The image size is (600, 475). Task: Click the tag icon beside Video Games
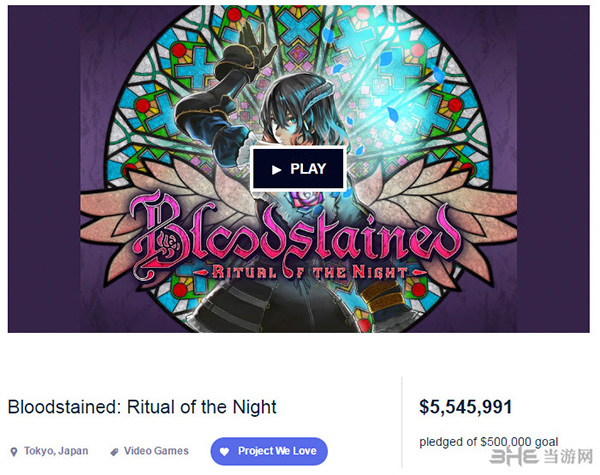point(115,452)
